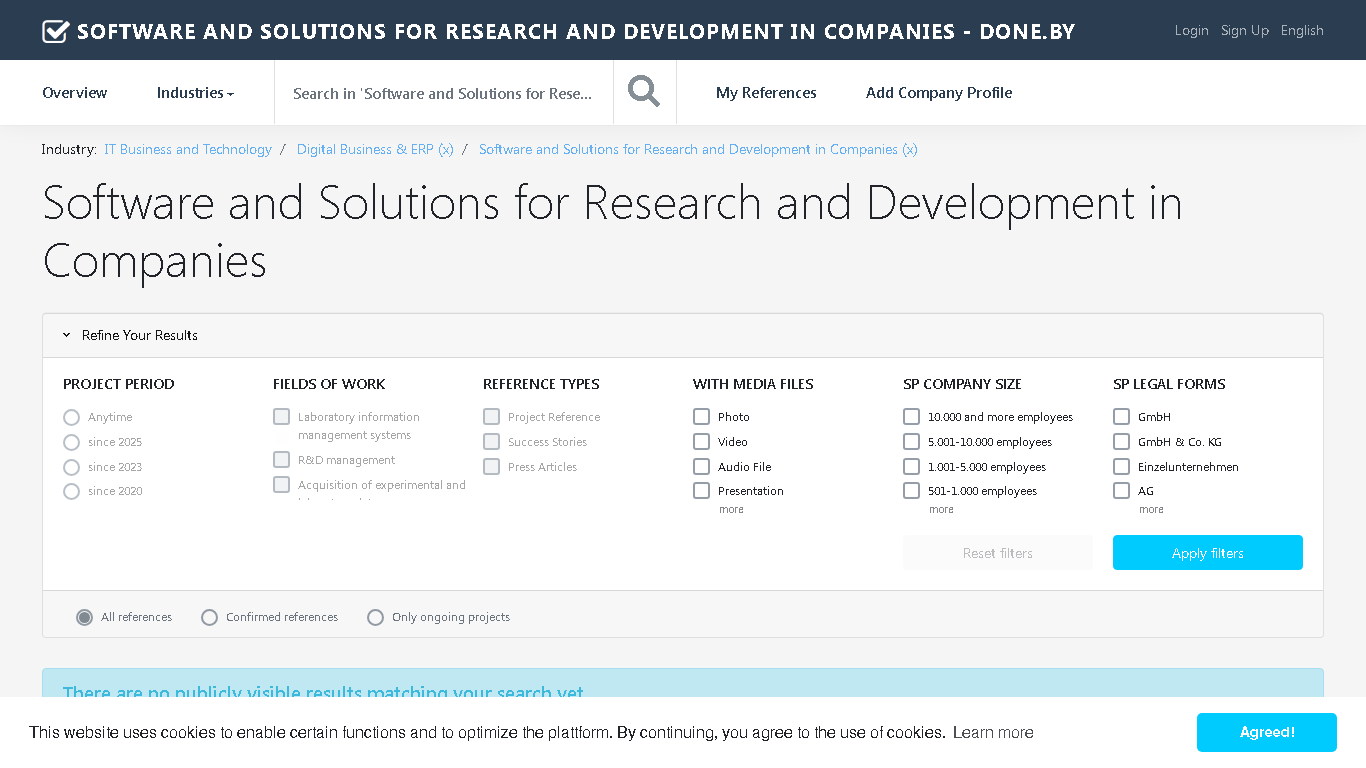Image resolution: width=1366 pixels, height=768 pixels.
Task: Click the Login link
Action: pyautogui.click(x=1191, y=31)
